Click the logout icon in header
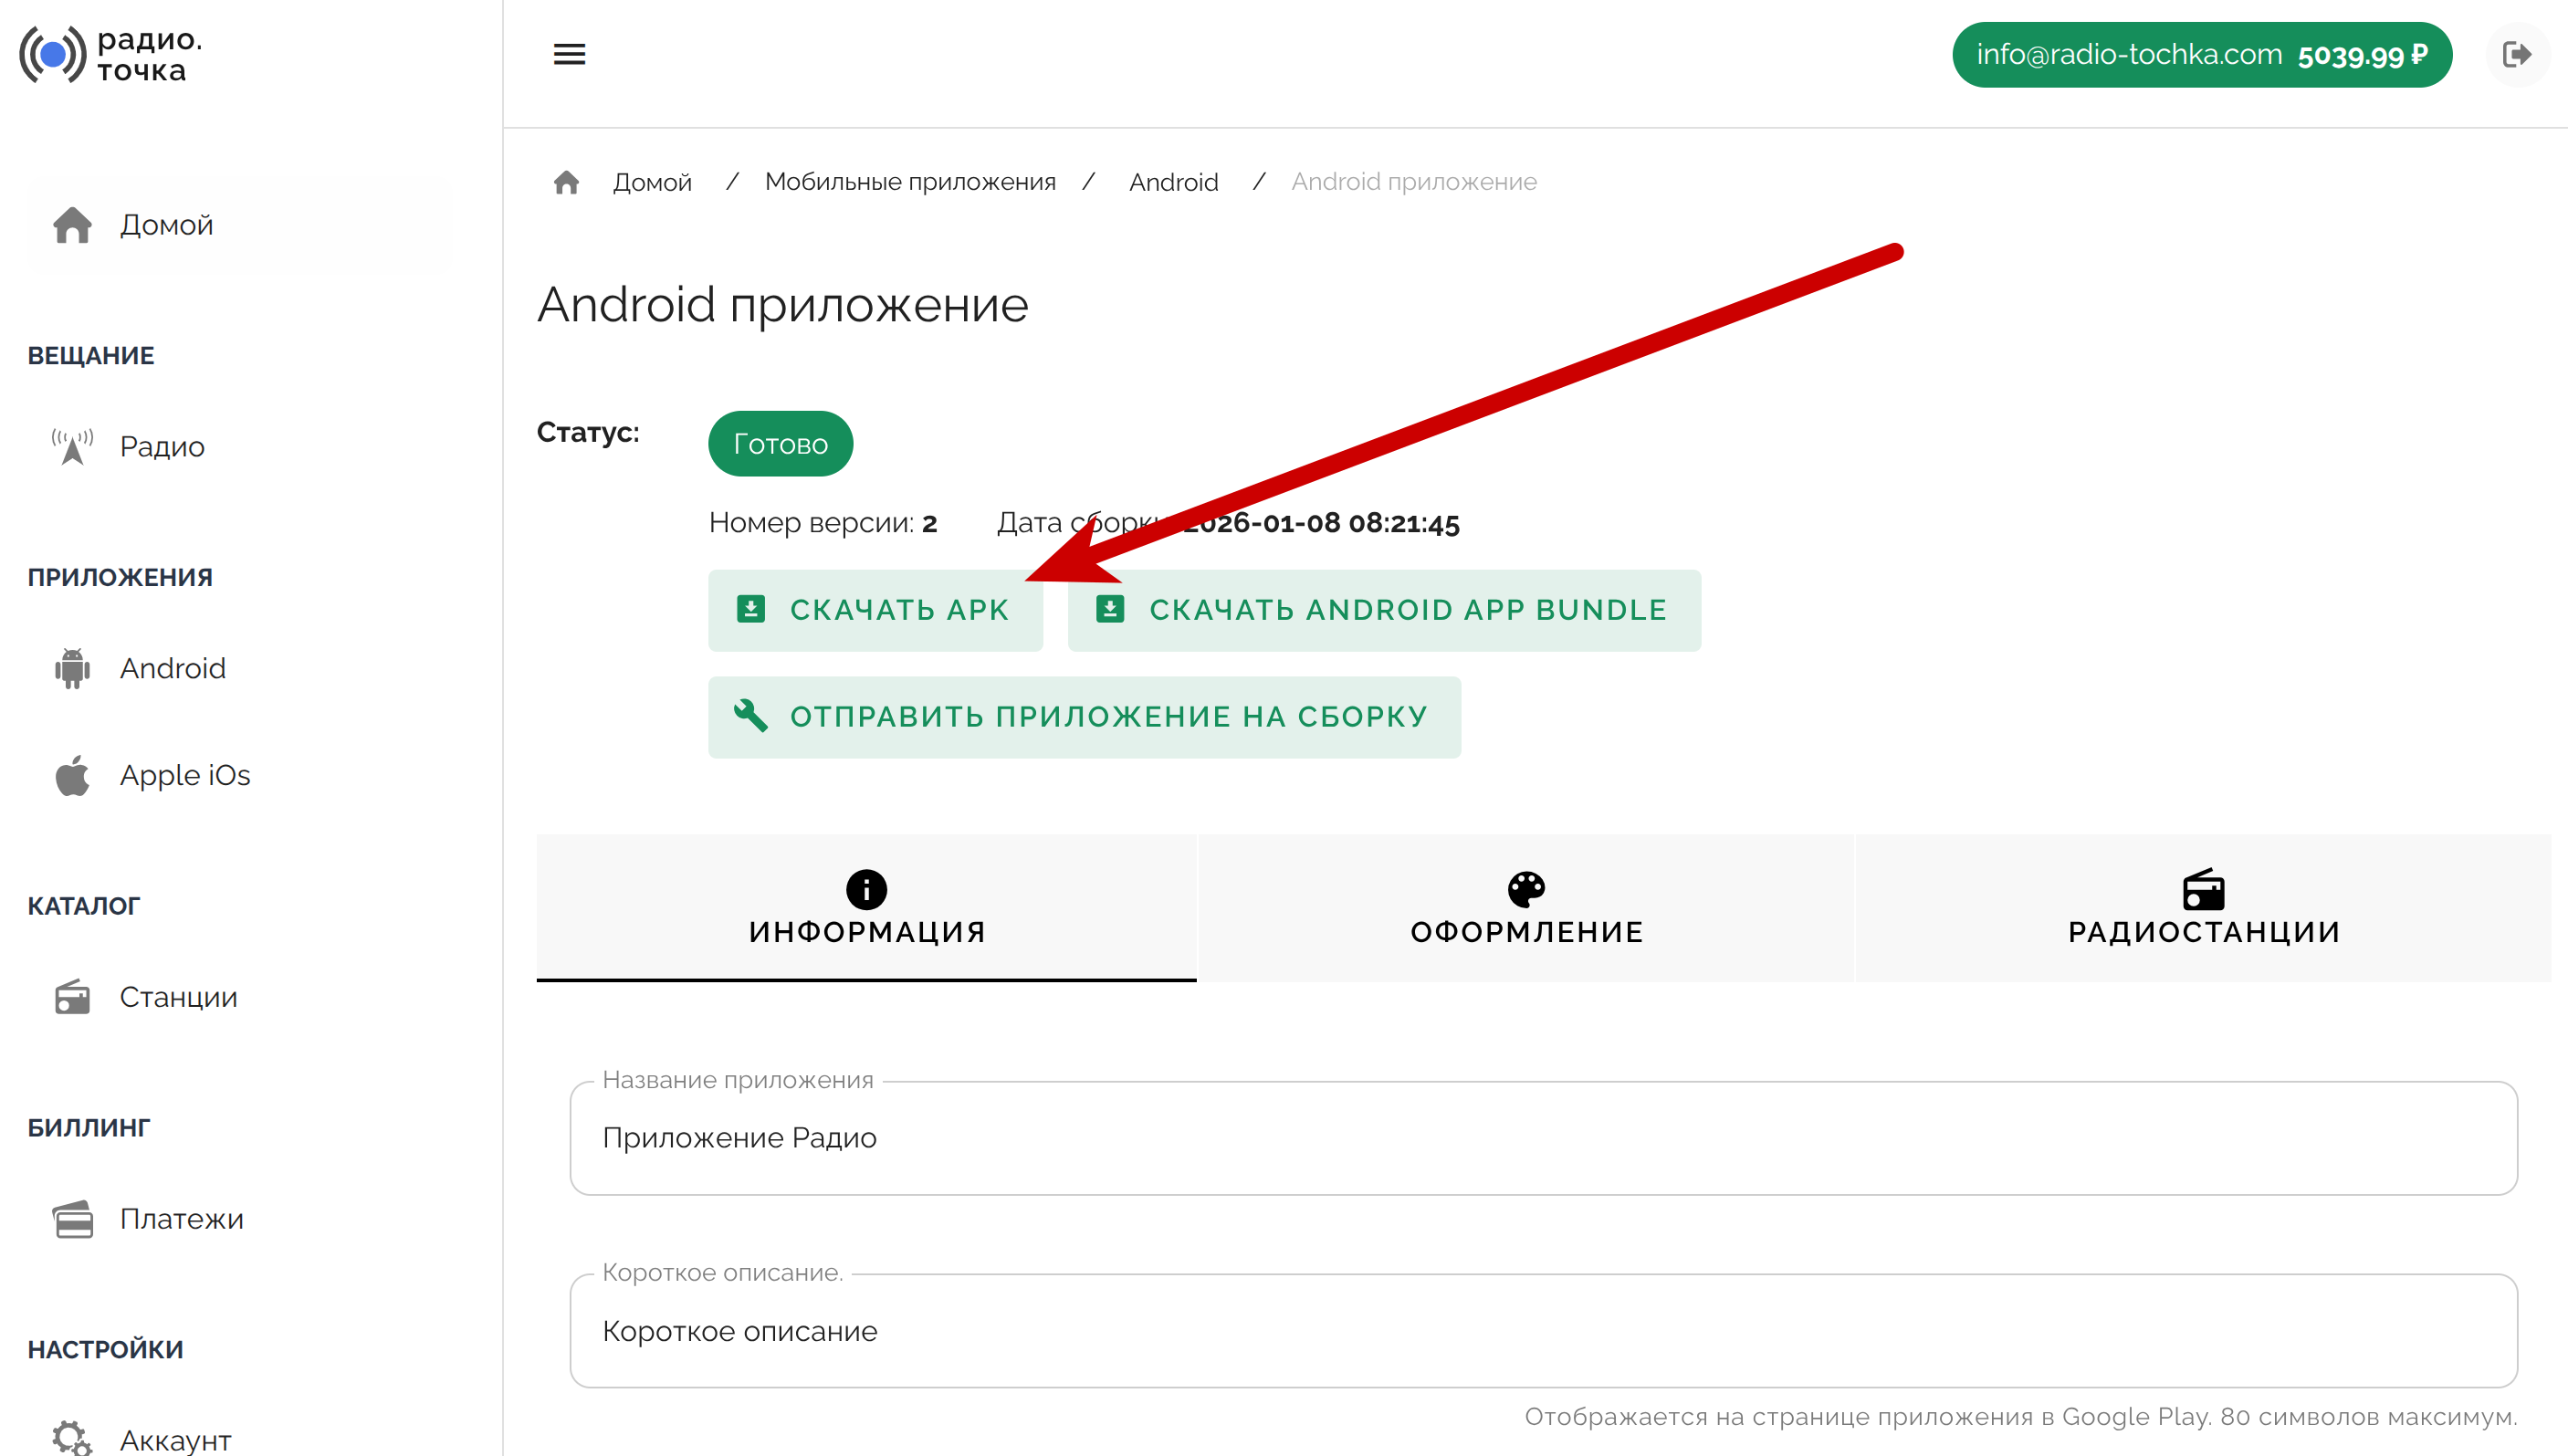The height and width of the screenshot is (1456, 2568). click(2516, 54)
